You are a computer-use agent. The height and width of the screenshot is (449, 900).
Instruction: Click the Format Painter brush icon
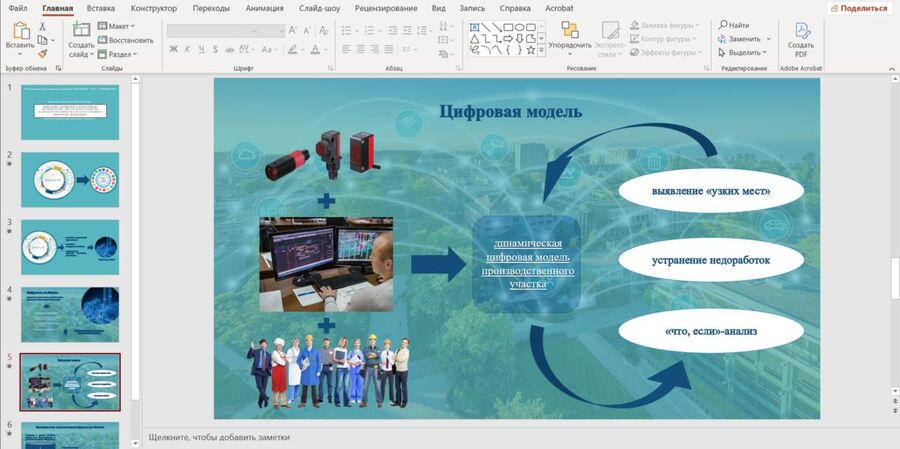43,54
